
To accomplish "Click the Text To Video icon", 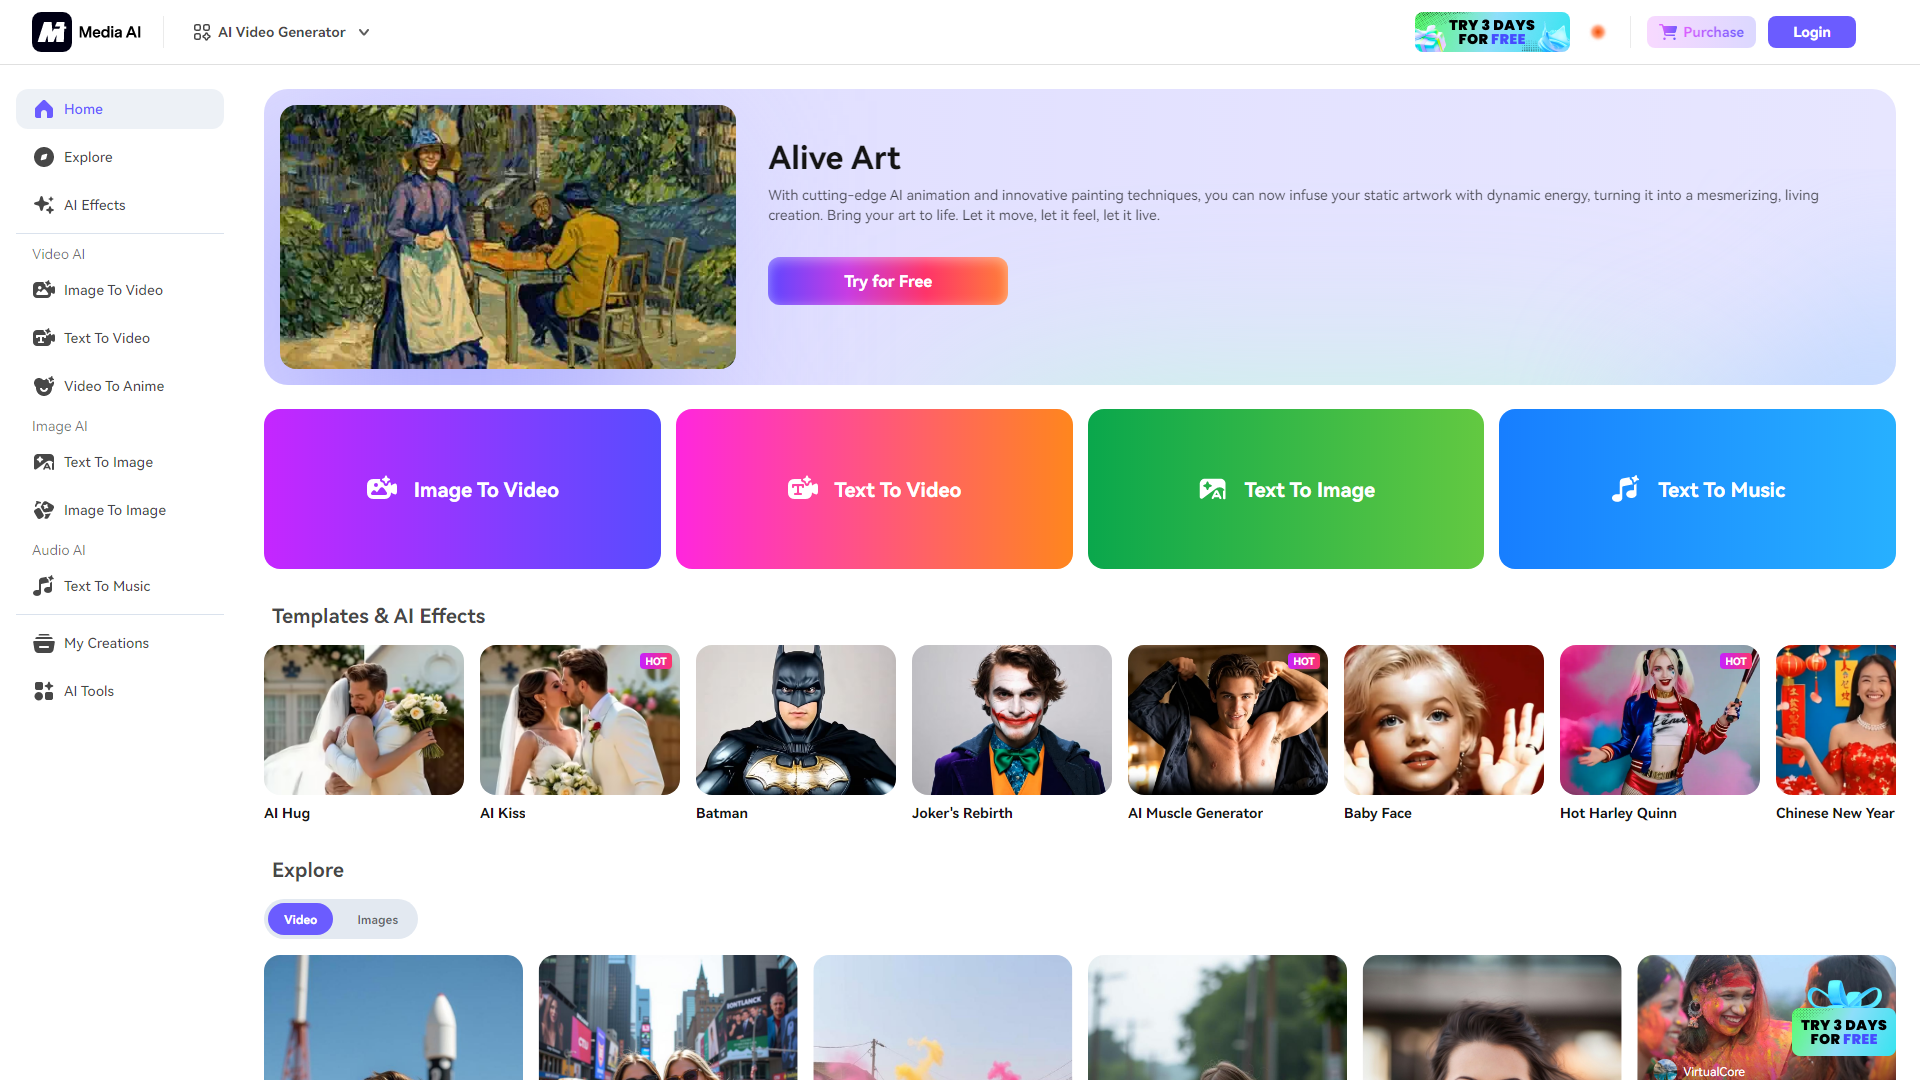I will point(802,488).
